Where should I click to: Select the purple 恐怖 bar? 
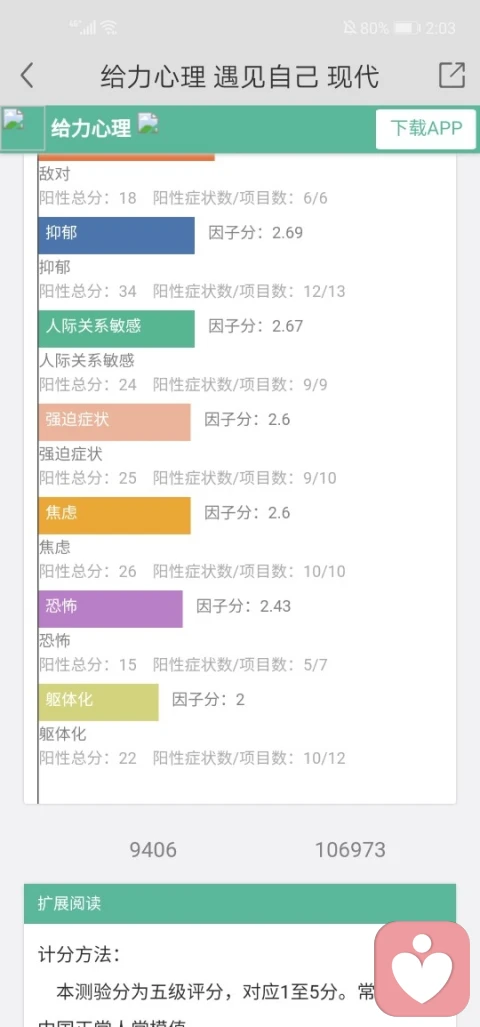pos(111,608)
